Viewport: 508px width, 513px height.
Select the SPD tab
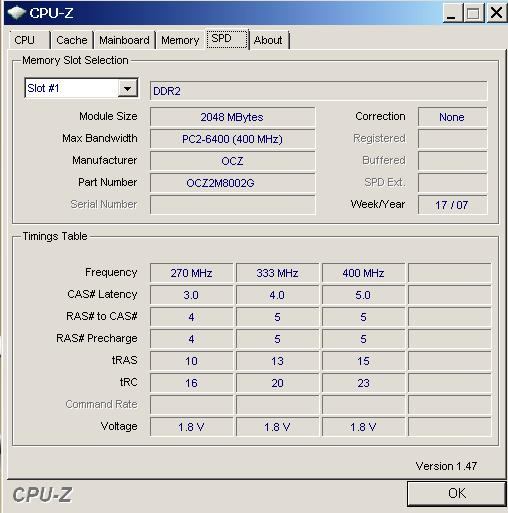[x=227, y=39]
